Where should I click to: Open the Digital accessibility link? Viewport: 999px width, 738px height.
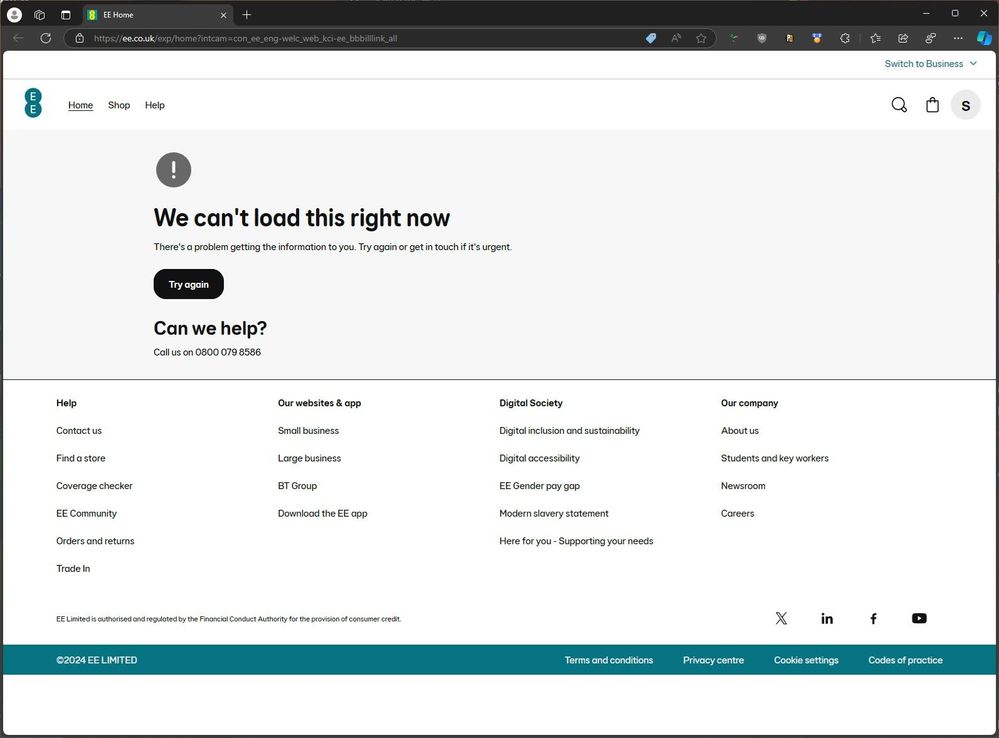(540, 458)
